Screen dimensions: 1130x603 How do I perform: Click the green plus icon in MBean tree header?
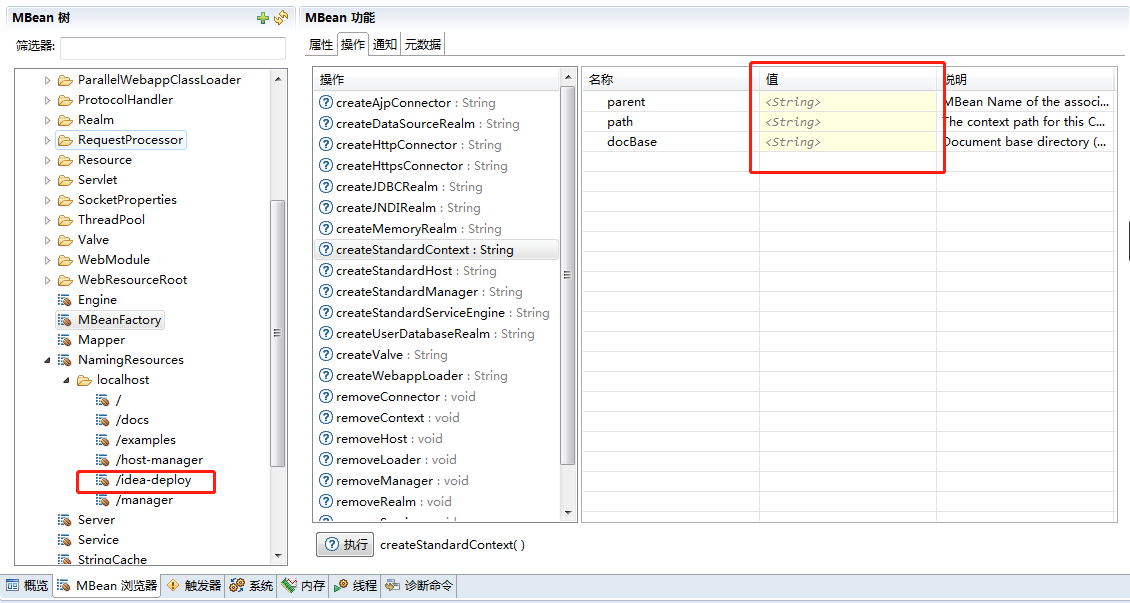click(x=263, y=18)
